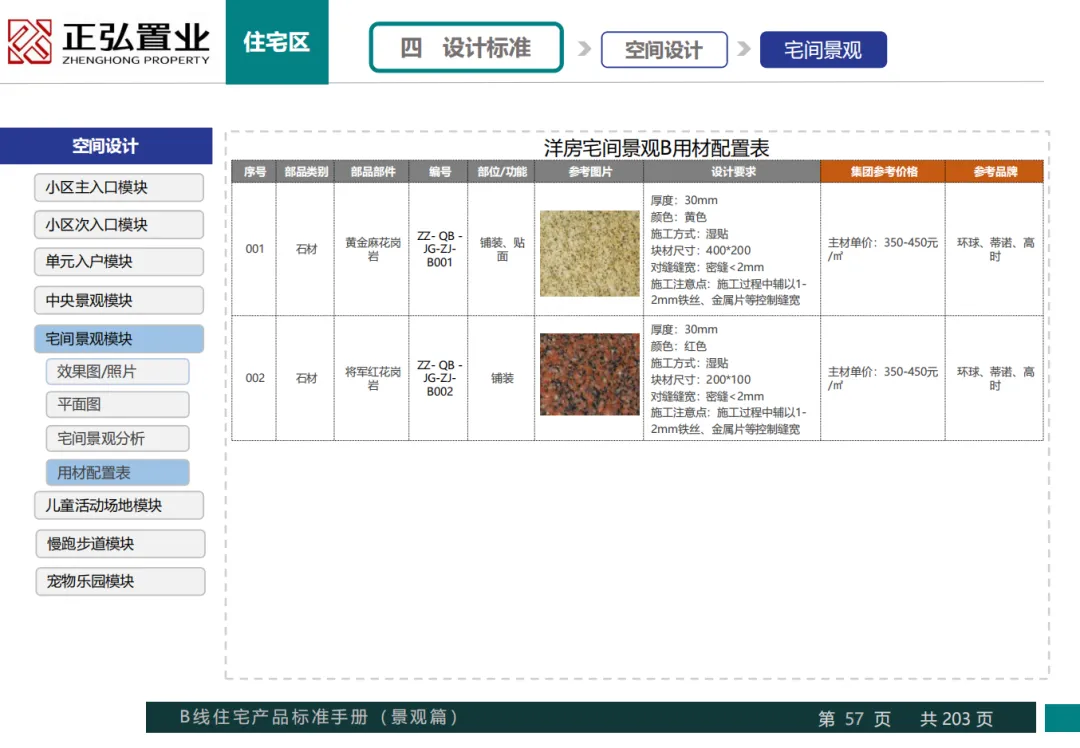
Task: Click 块材尺寸: 400*200 text
Action: pyautogui.click(x=700, y=250)
